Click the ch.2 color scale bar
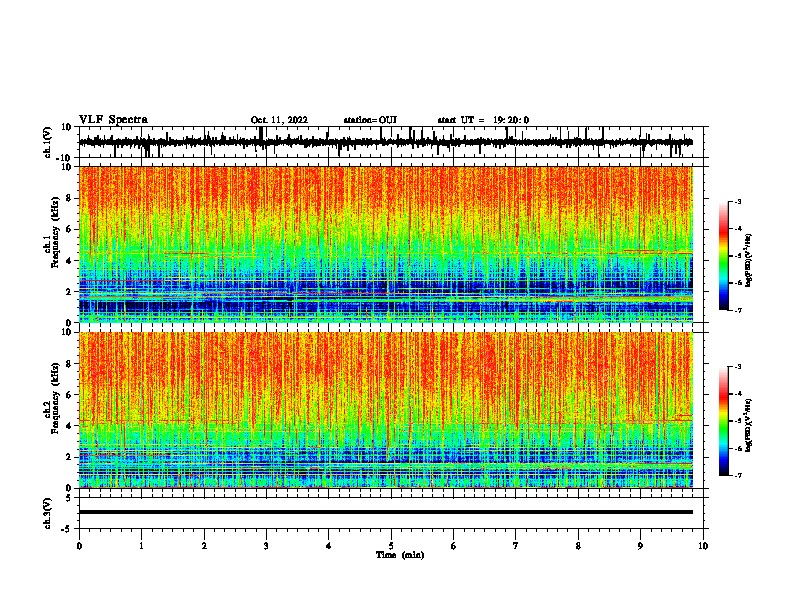 723,421
